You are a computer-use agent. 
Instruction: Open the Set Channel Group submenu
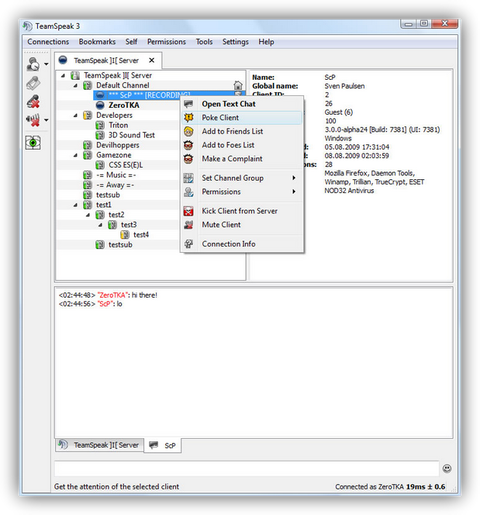[243, 178]
